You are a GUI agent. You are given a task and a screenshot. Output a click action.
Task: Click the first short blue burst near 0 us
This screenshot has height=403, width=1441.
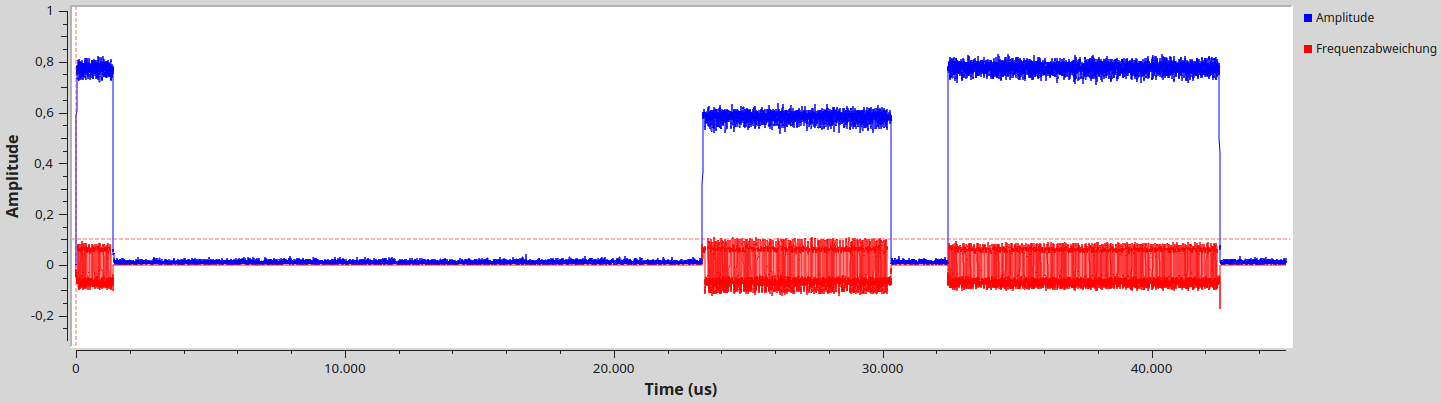click(95, 69)
